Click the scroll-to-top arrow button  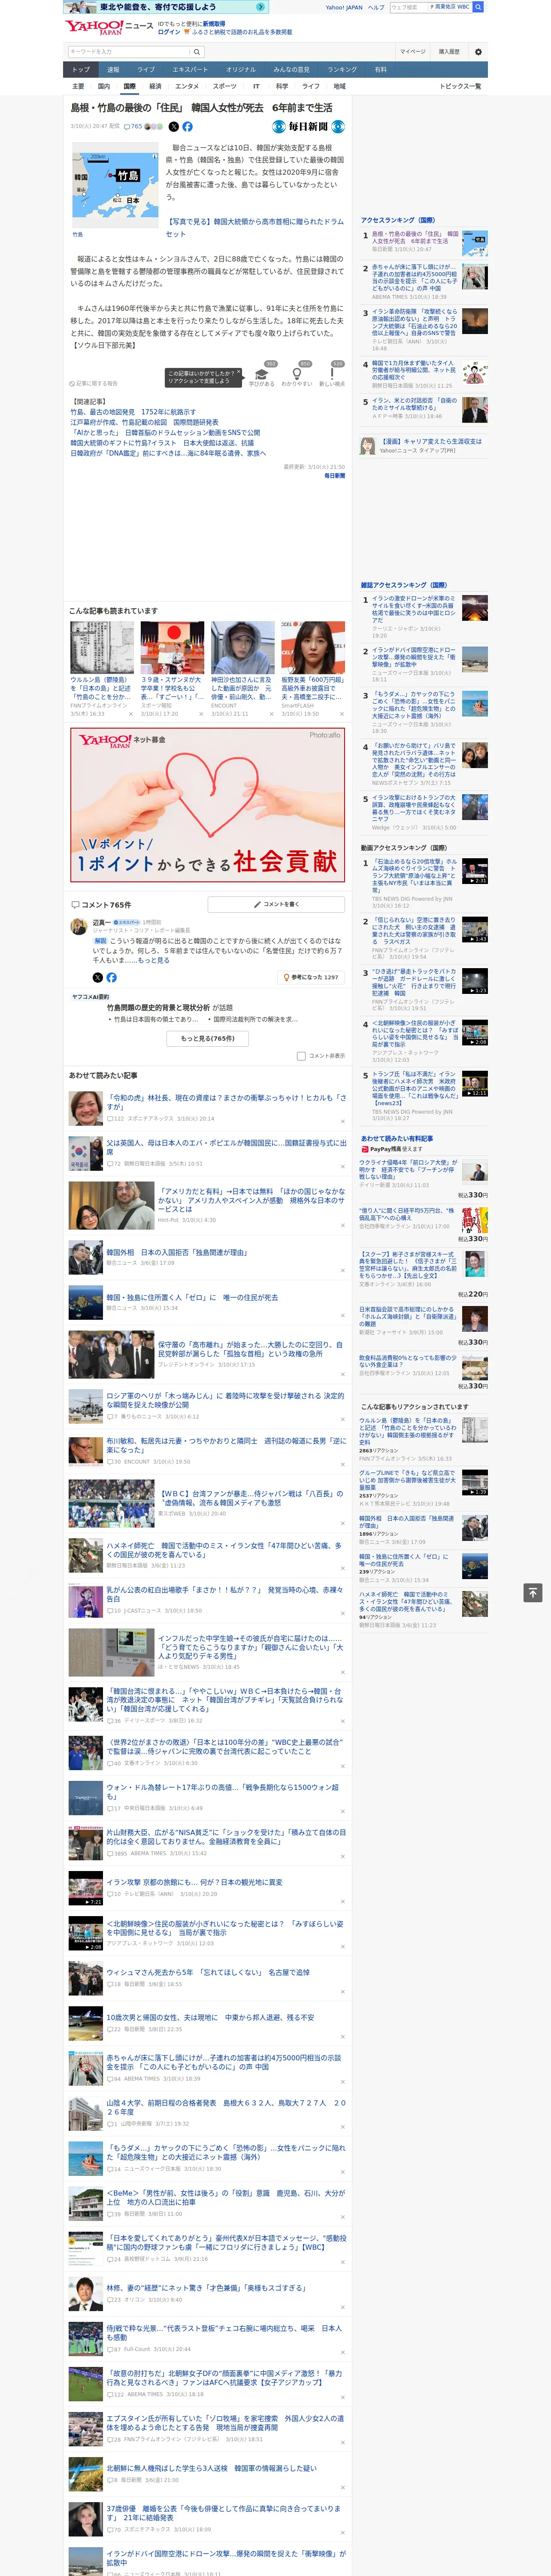(533, 1592)
